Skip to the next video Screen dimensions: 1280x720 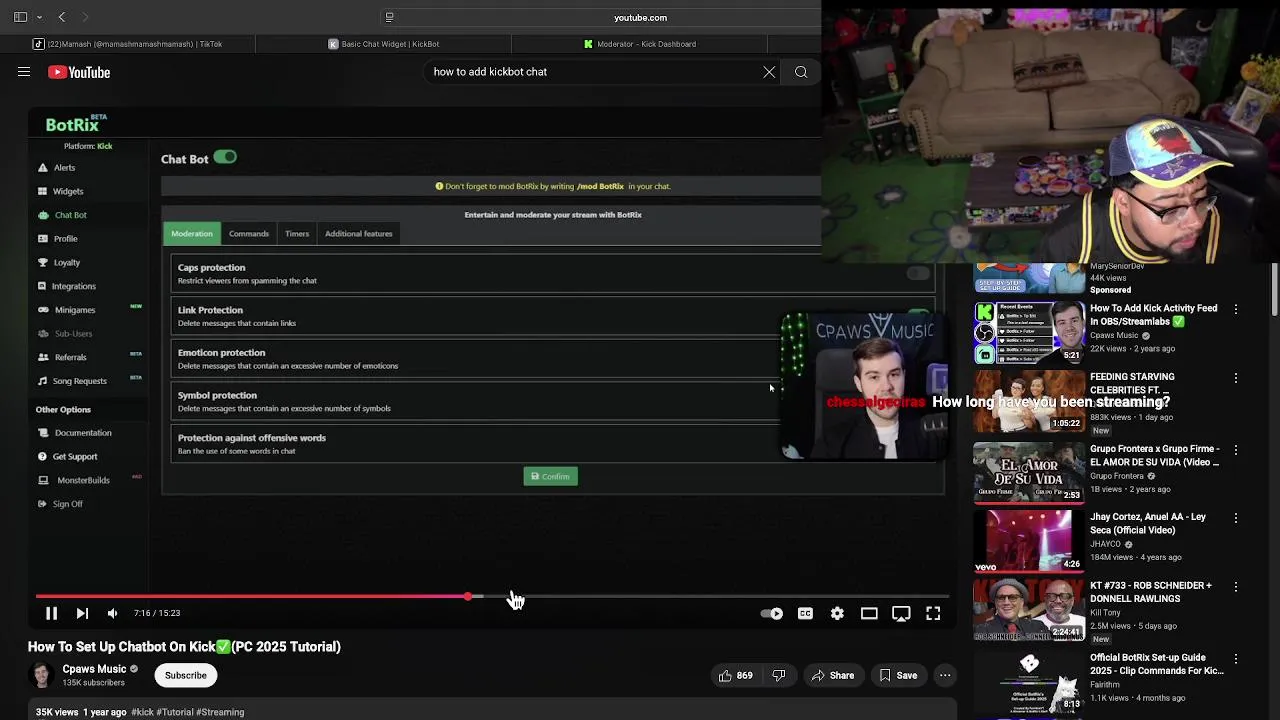[x=82, y=613]
